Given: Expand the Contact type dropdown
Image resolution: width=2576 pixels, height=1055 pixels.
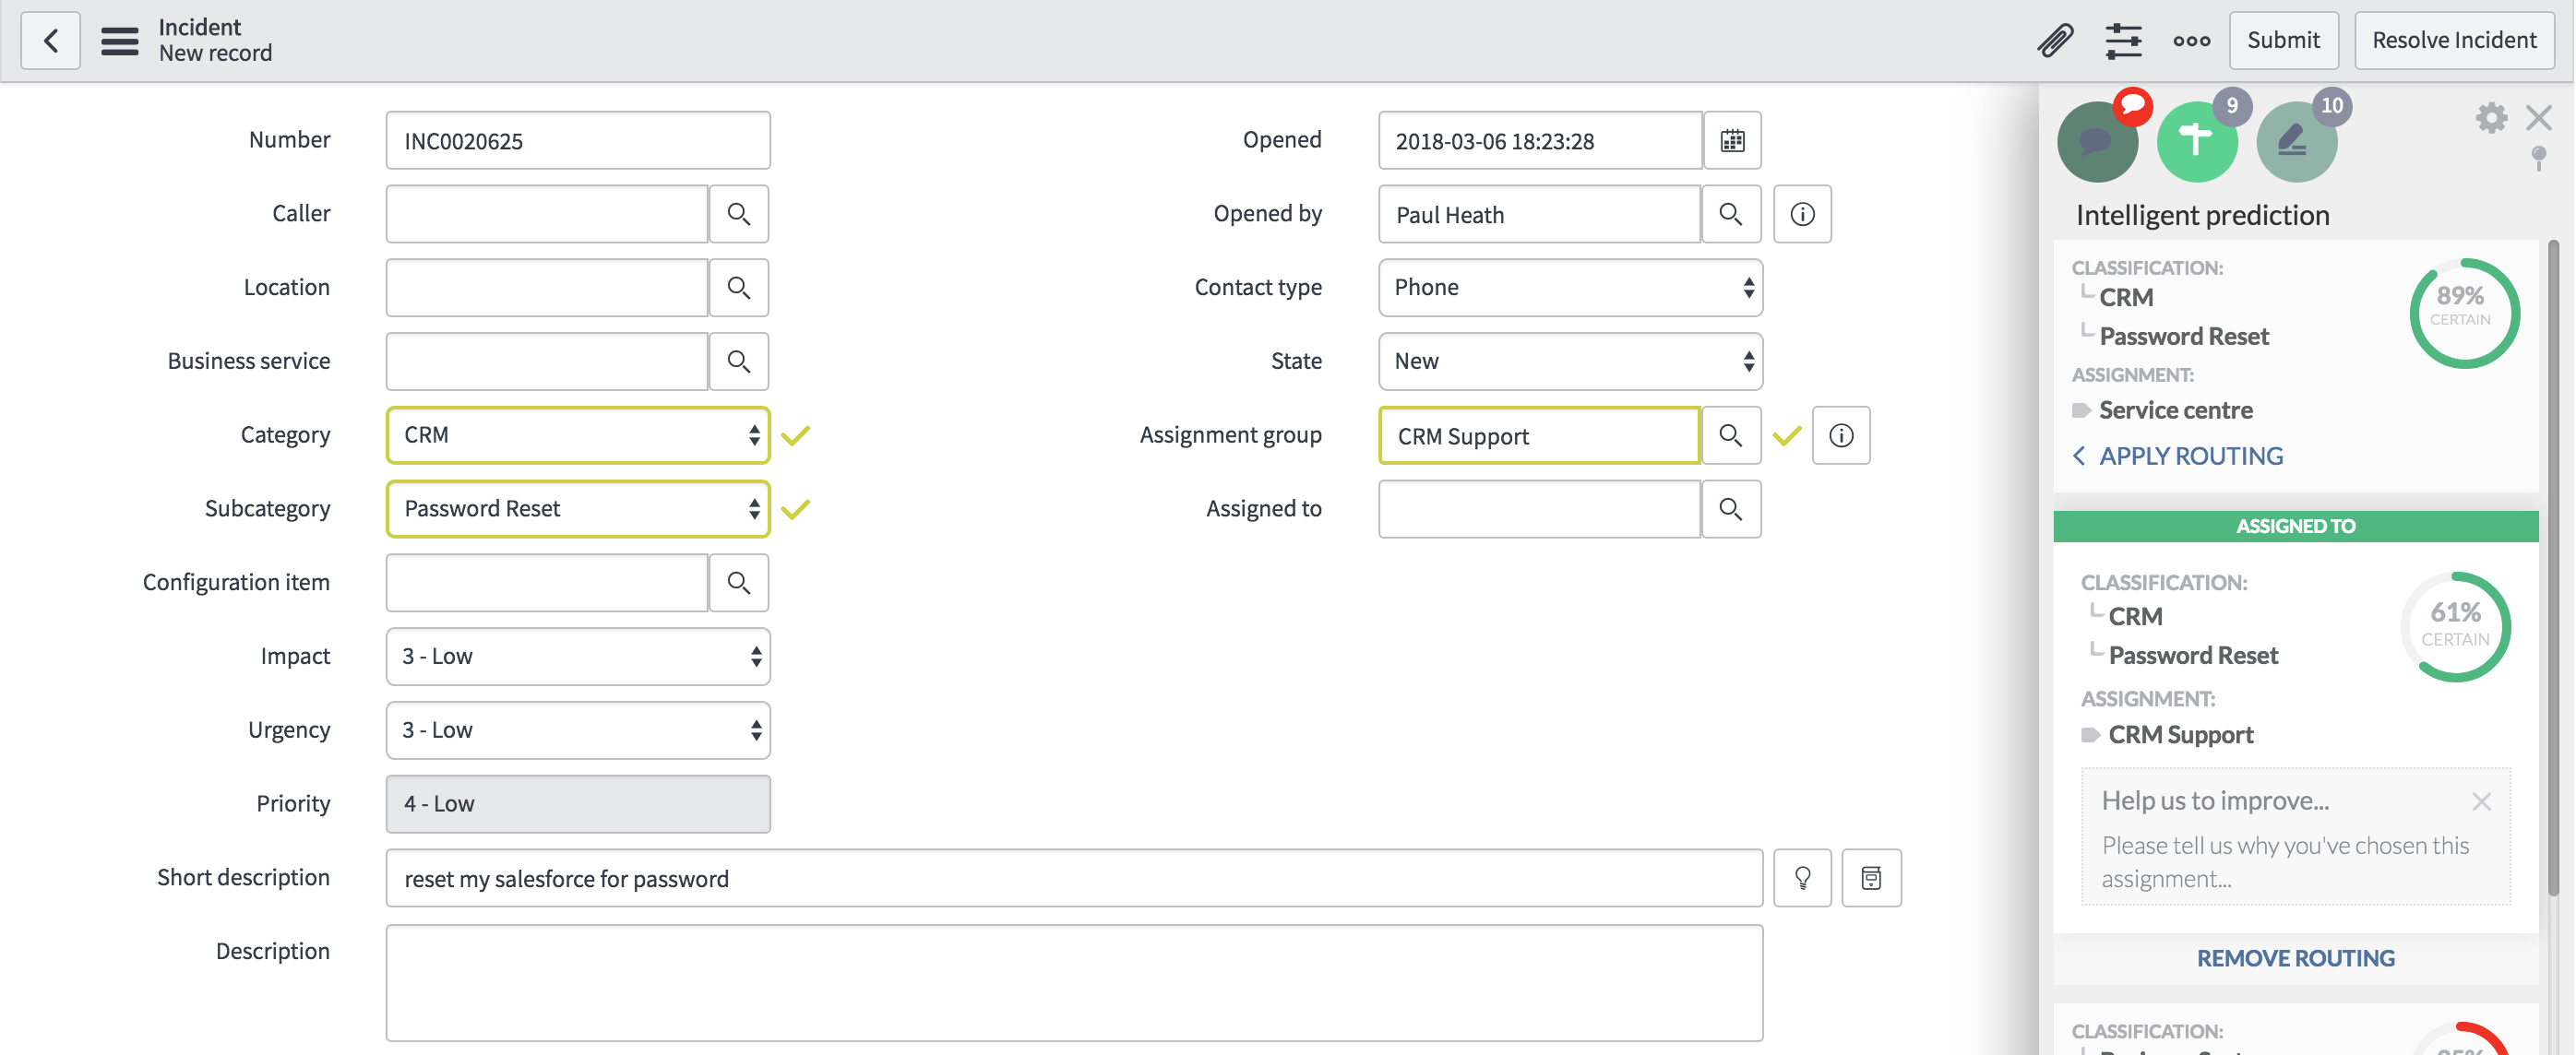Looking at the screenshot, I should click(x=1569, y=288).
